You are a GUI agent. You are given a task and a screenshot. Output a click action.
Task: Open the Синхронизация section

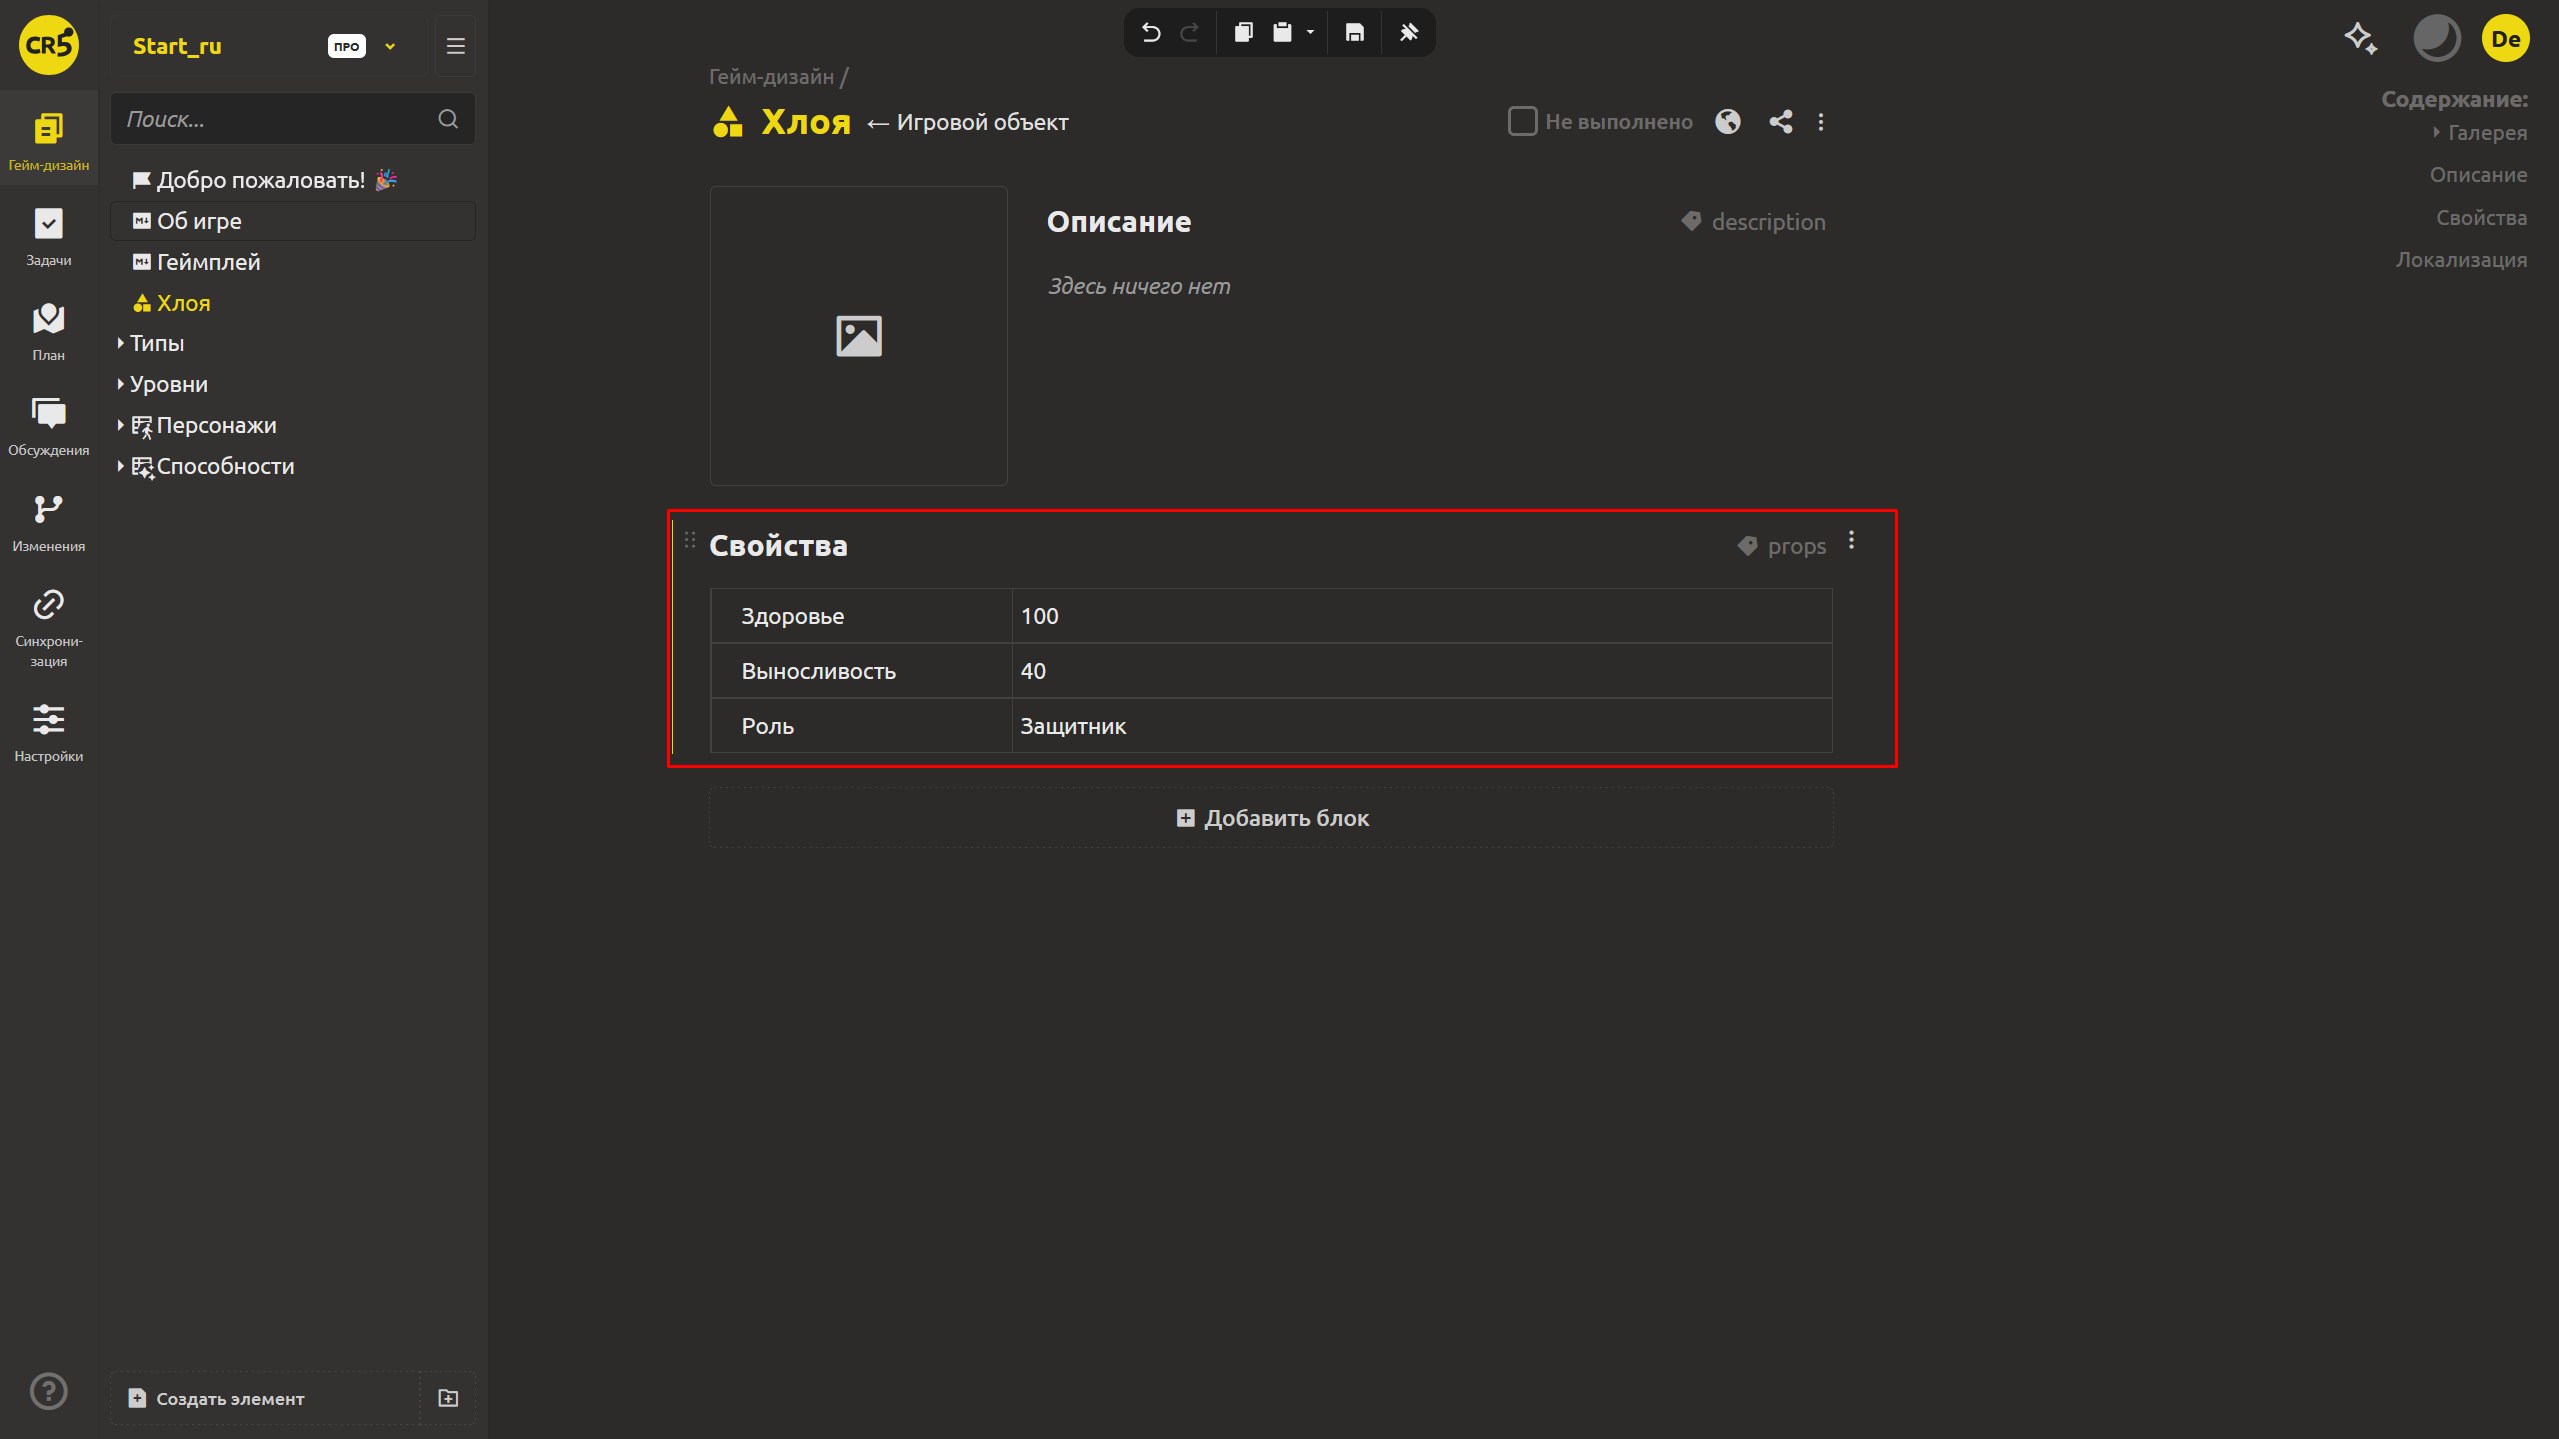(x=48, y=627)
